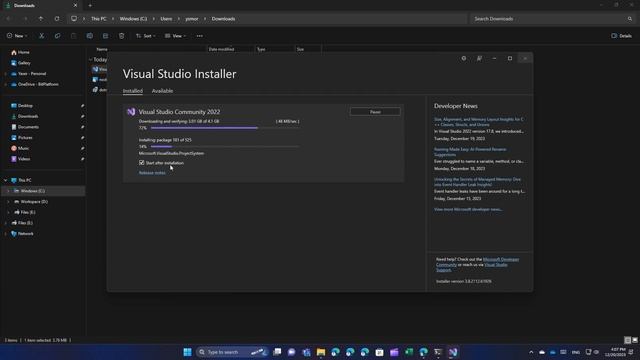The width and height of the screenshot is (640, 360).
Task: Expand the Windows (C:) drive node
Action: click(8, 191)
